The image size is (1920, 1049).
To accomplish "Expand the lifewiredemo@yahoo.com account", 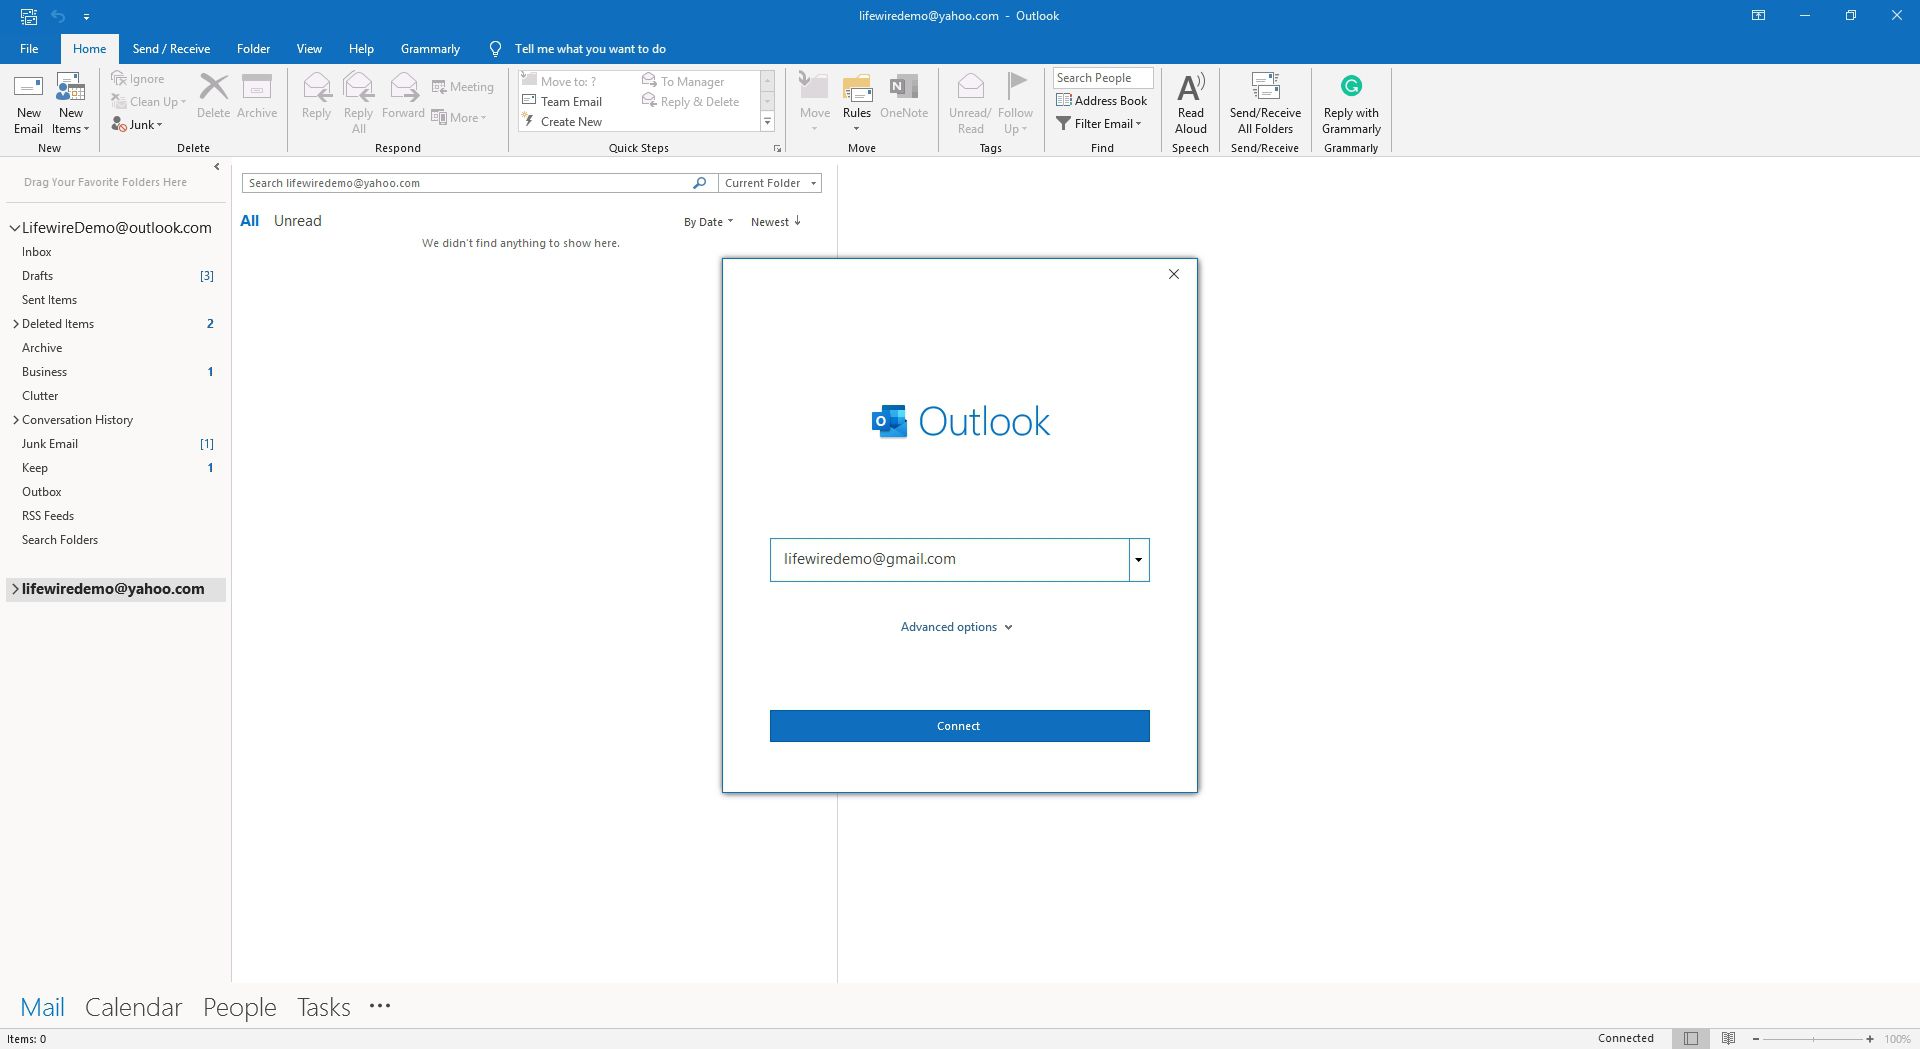I will click(15, 590).
